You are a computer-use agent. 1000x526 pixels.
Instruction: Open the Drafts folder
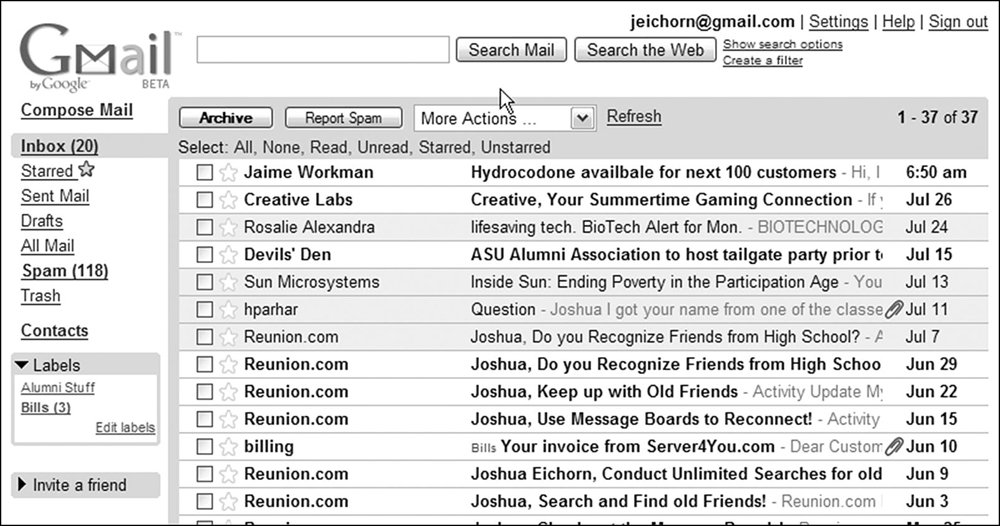42,221
